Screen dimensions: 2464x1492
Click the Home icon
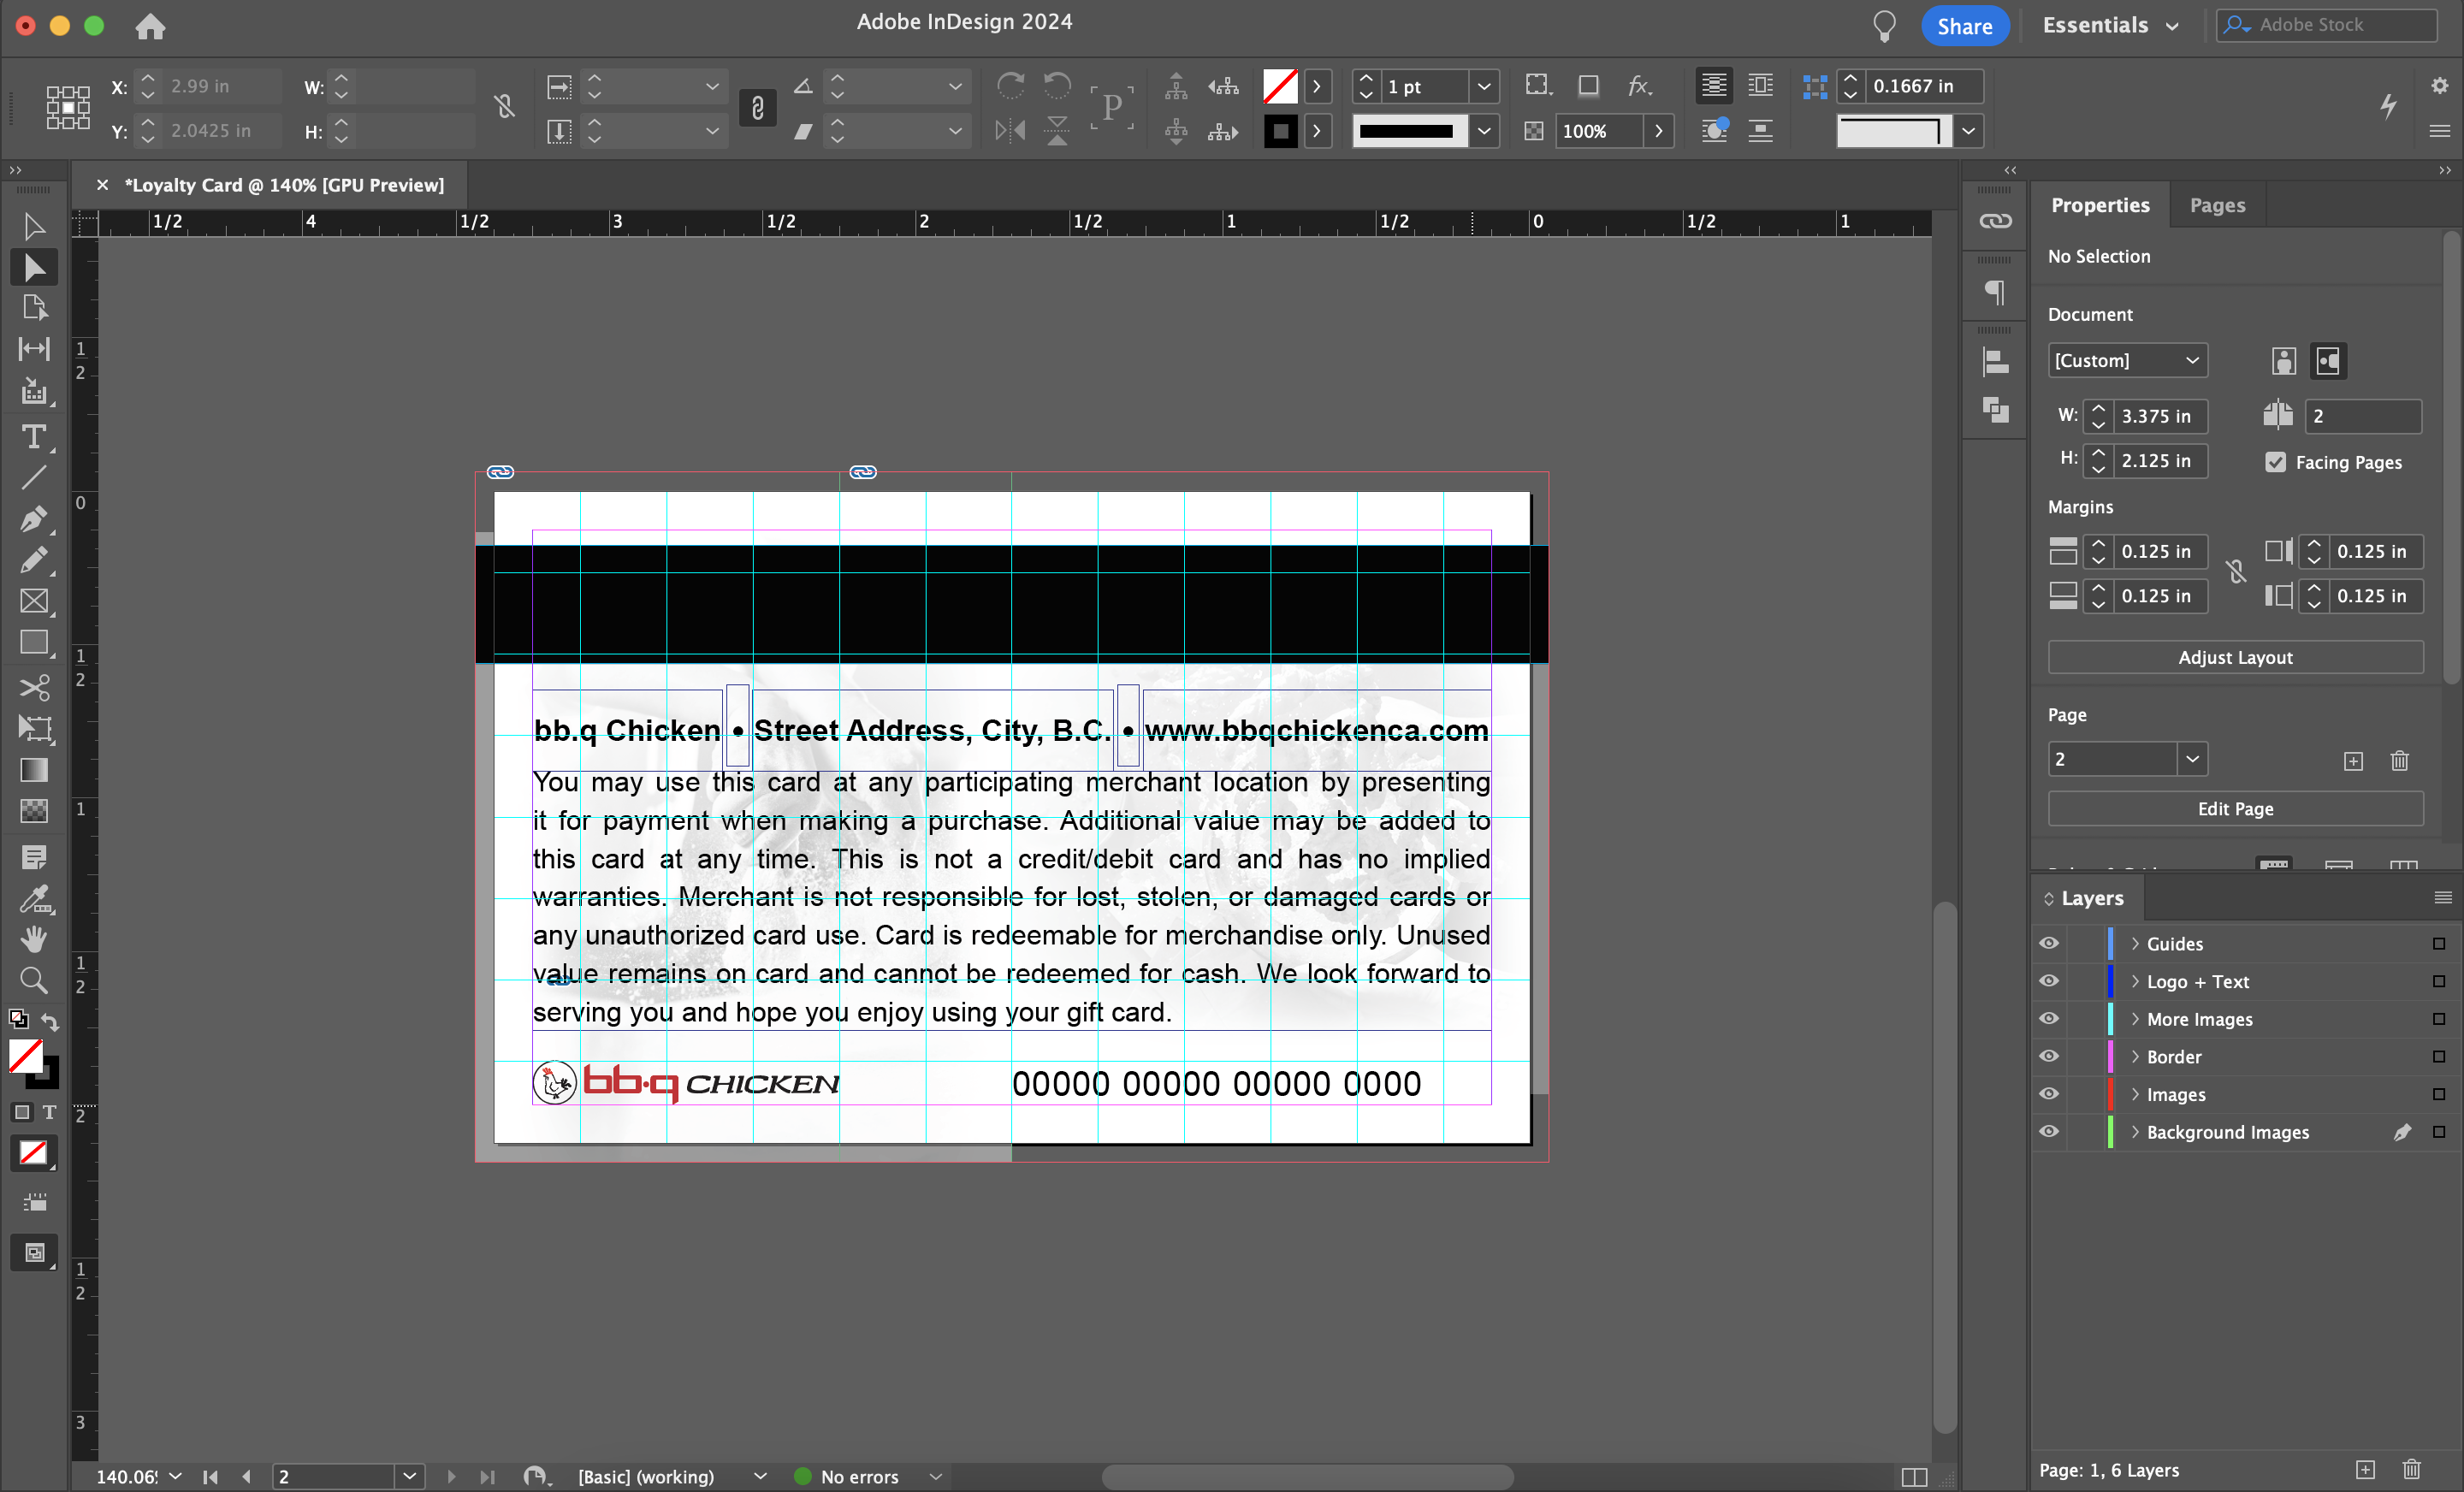pyautogui.click(x=150, y=26)
